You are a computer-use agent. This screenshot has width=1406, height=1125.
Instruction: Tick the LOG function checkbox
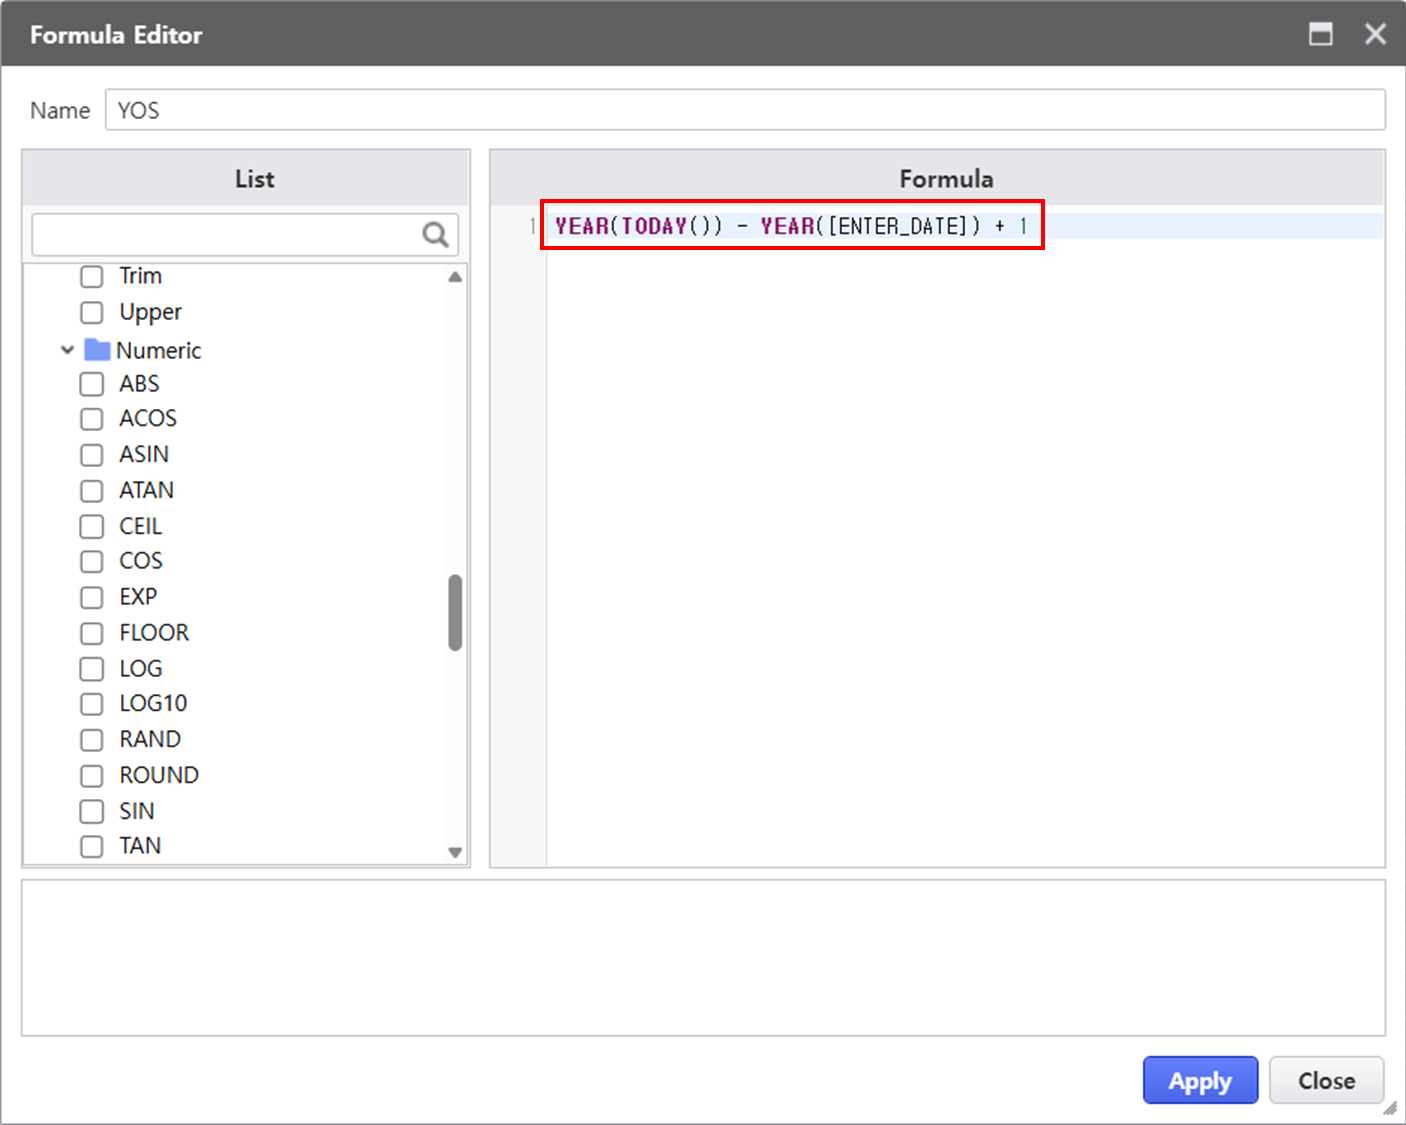pyautogui.click(x=91, y=669)
